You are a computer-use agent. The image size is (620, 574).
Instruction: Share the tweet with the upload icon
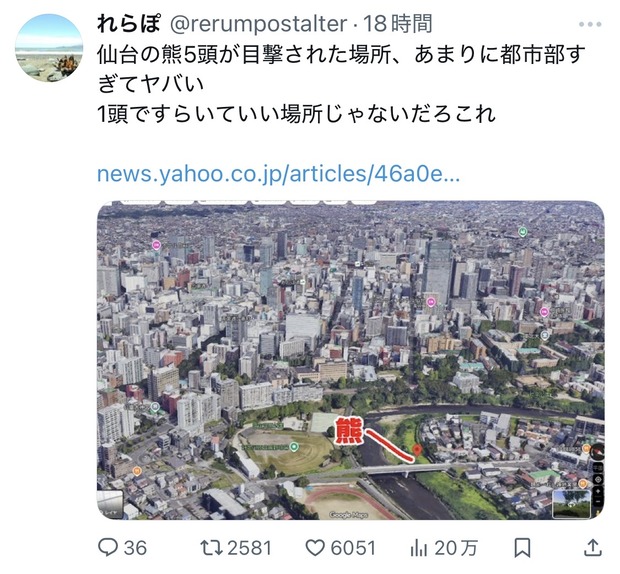(592, 548)
